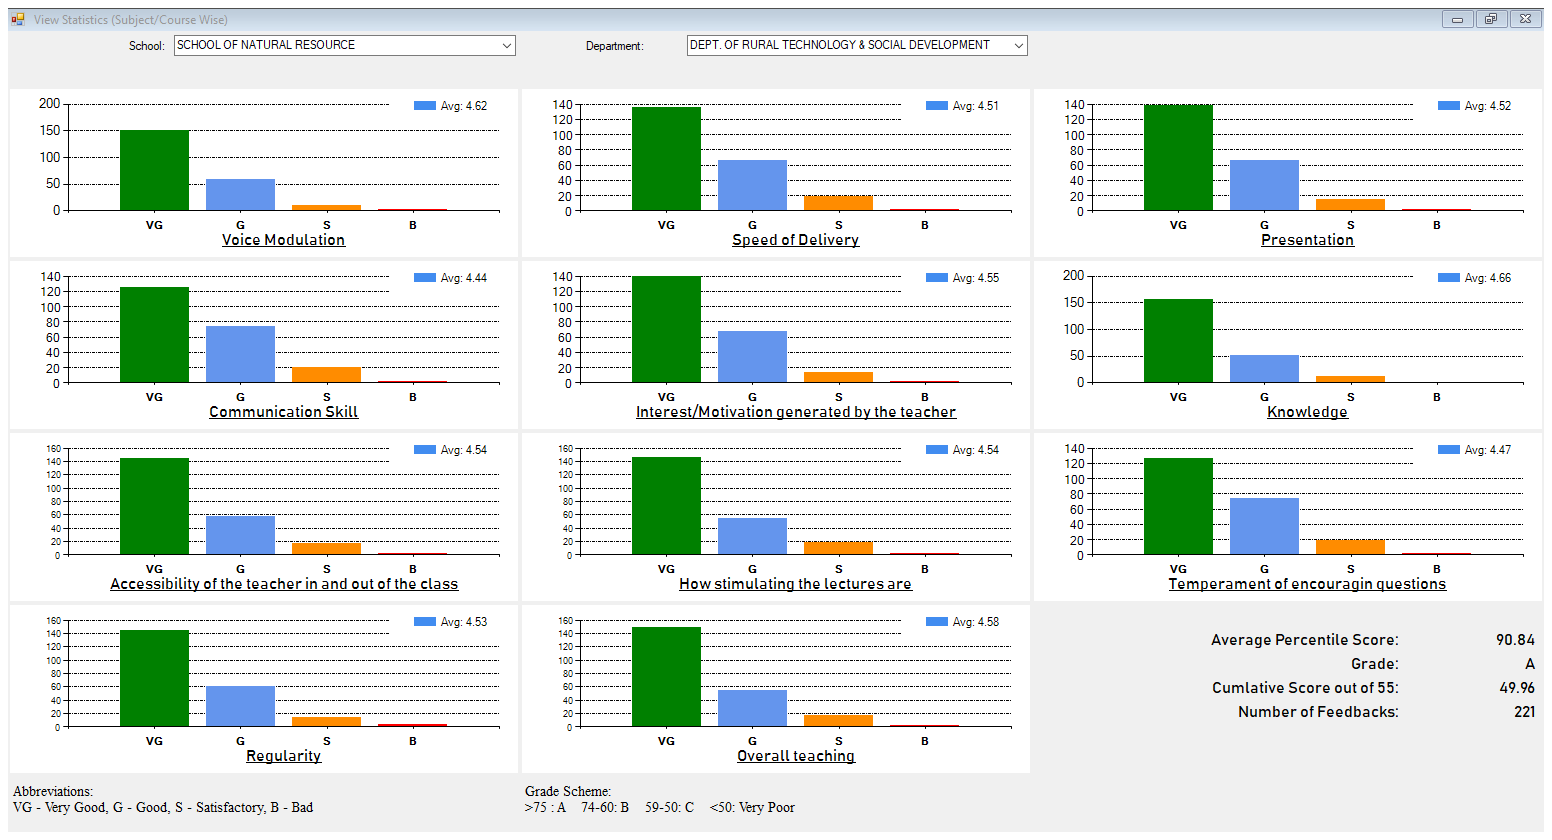
Task: Expand the Department combo box
Action: coord(1018,46)
